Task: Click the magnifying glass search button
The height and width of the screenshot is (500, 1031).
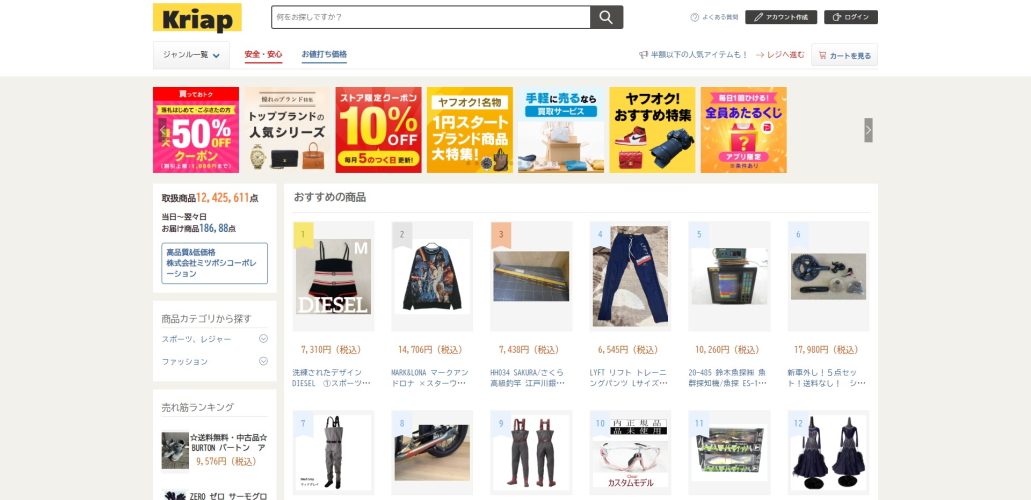Action: tap(606, 17)
